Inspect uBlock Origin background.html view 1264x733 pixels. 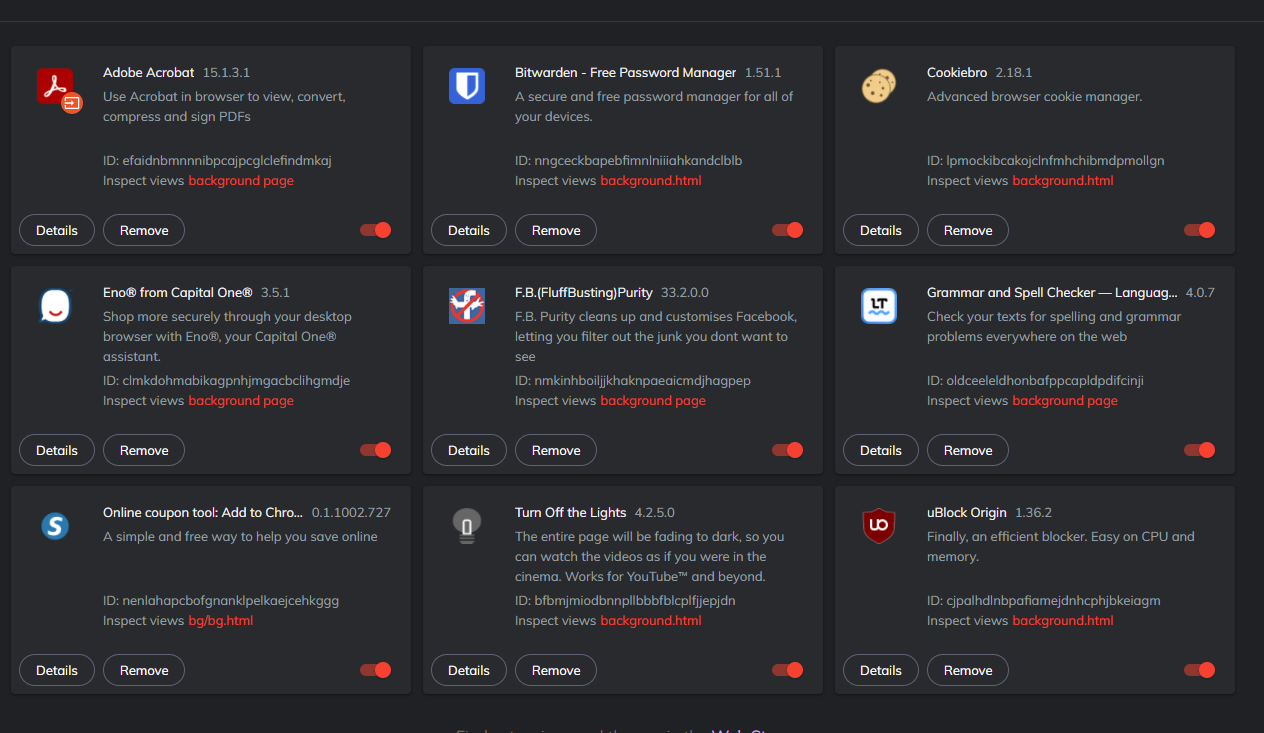click(1063, 621)
